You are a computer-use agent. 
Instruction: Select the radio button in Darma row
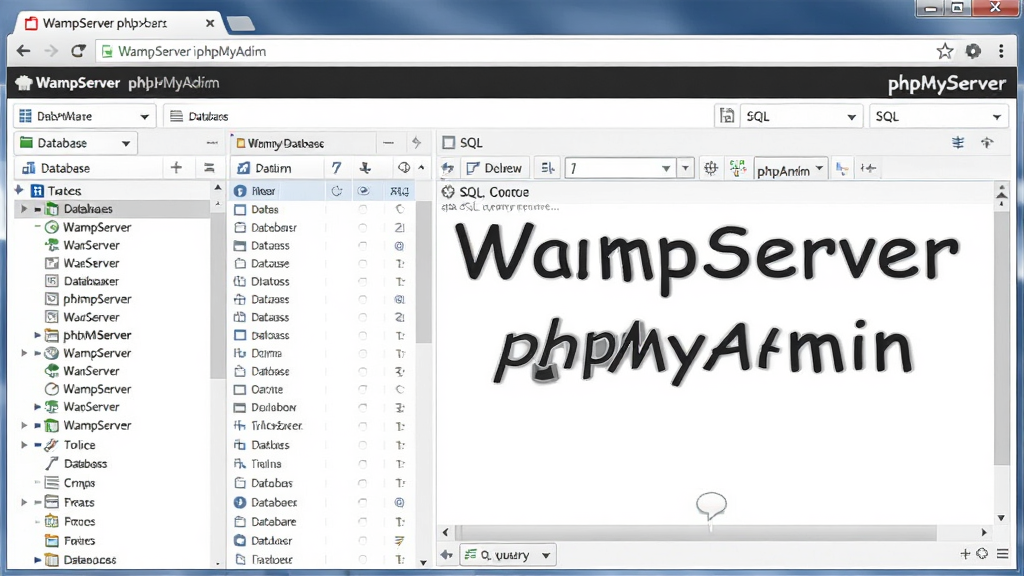(362, 353)
